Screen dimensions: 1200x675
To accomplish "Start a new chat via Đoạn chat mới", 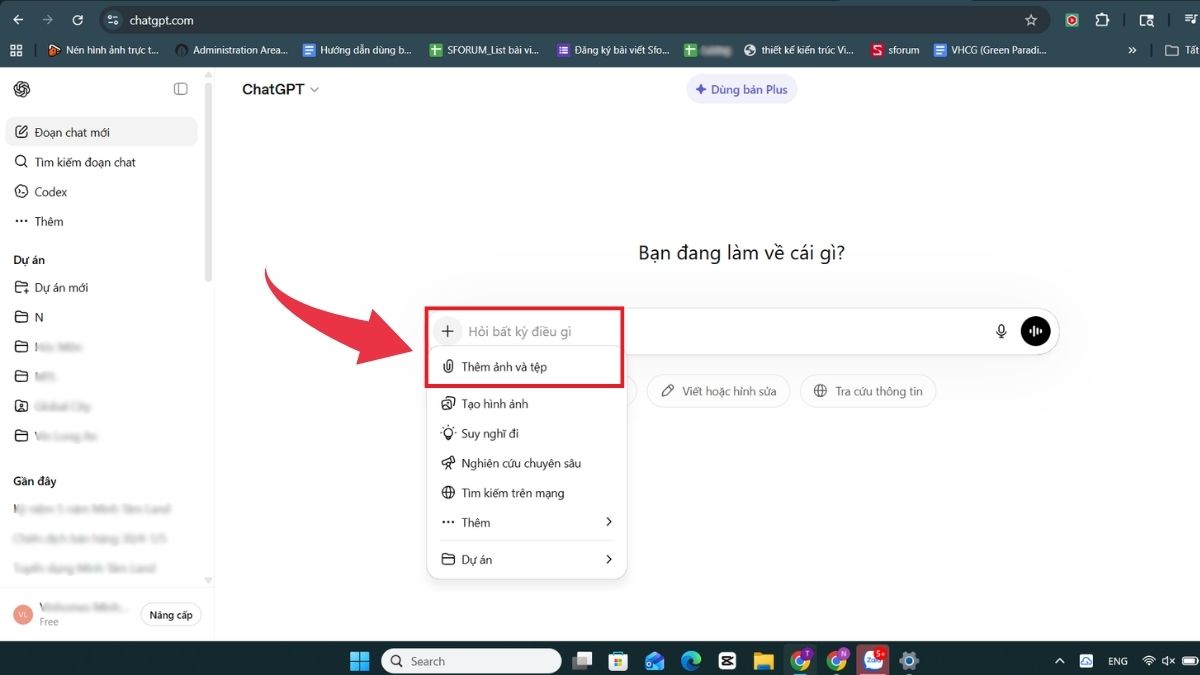I will point(102,132).
